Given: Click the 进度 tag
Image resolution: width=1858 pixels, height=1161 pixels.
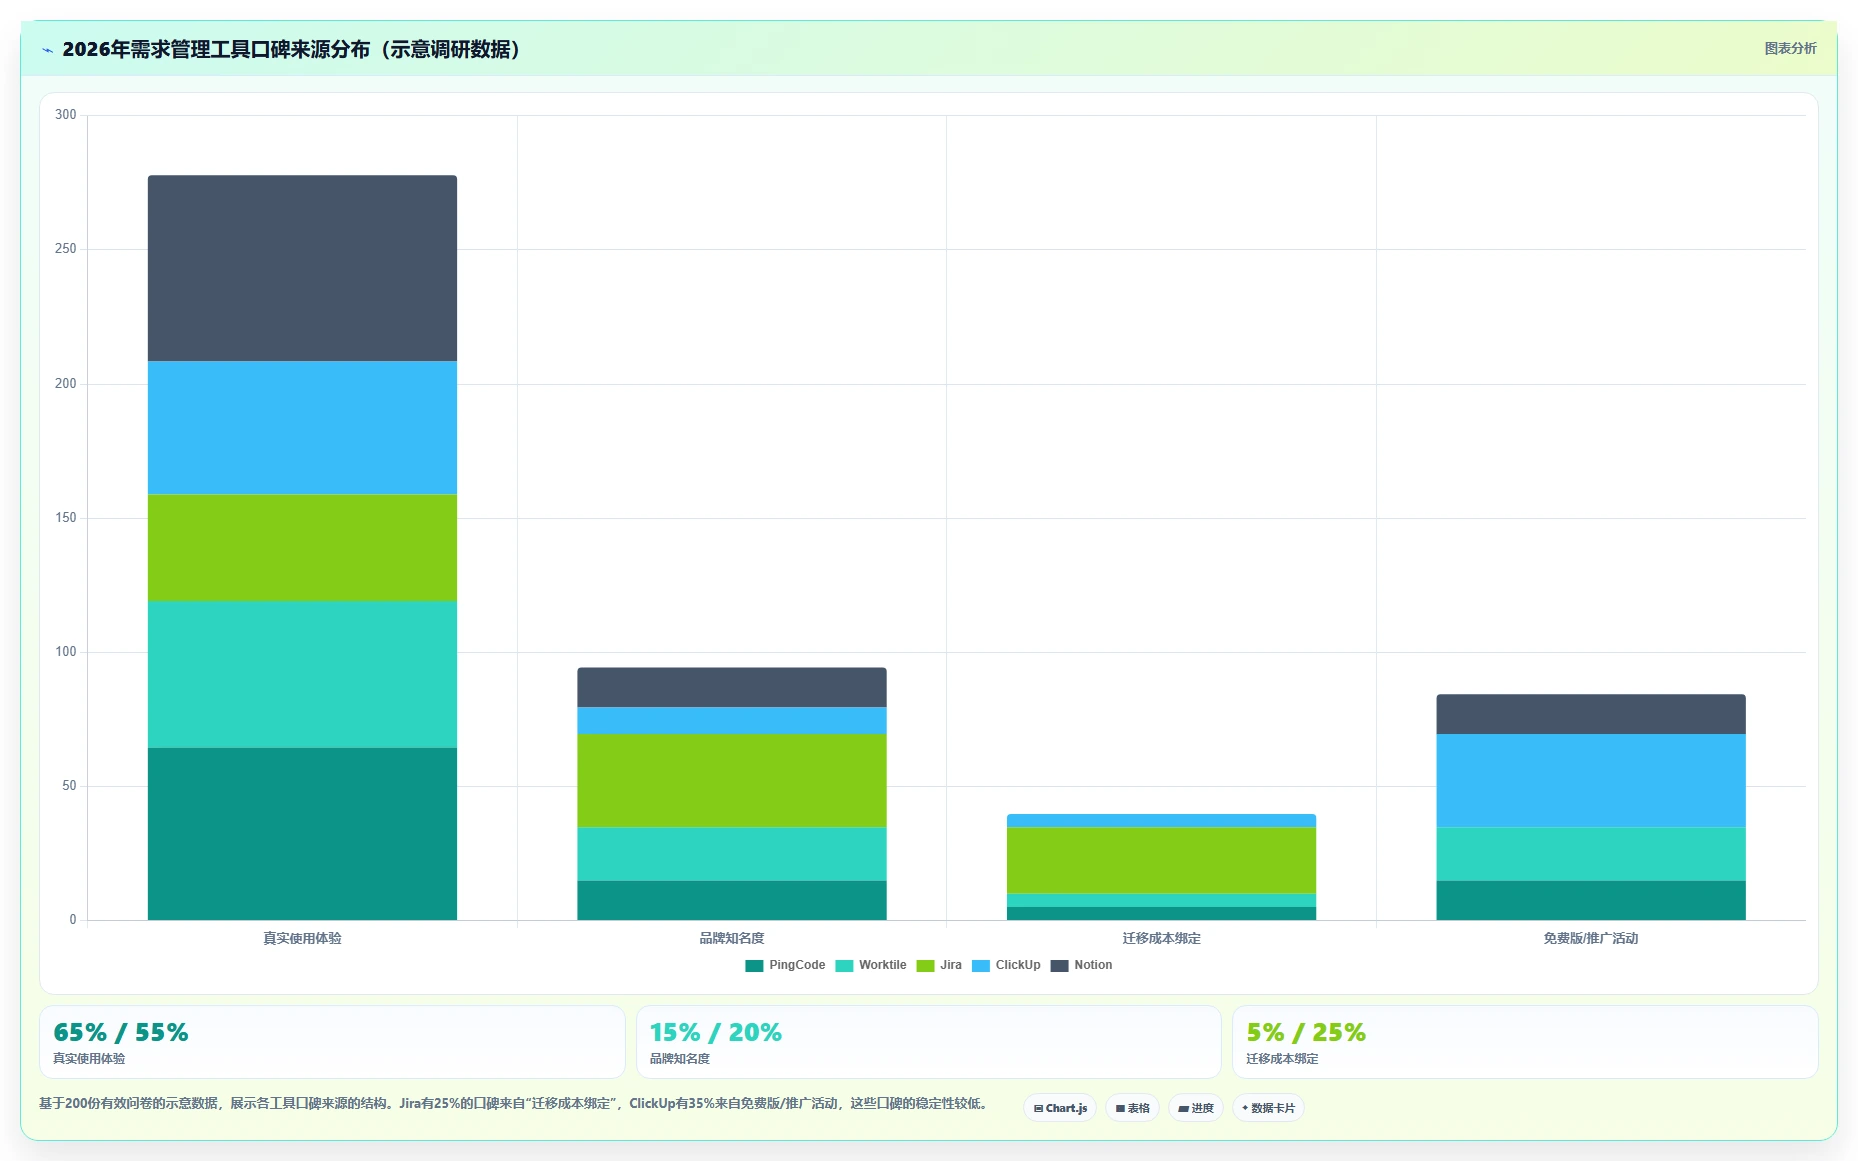Looking at the screenshot, I should (1195, 1108).
